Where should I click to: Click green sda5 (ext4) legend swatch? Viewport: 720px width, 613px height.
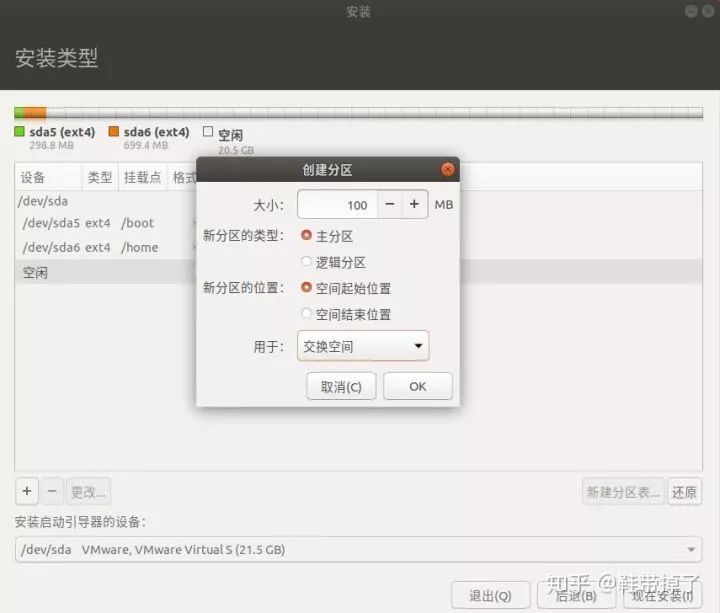pyautogui.click(x=19, y=132)
